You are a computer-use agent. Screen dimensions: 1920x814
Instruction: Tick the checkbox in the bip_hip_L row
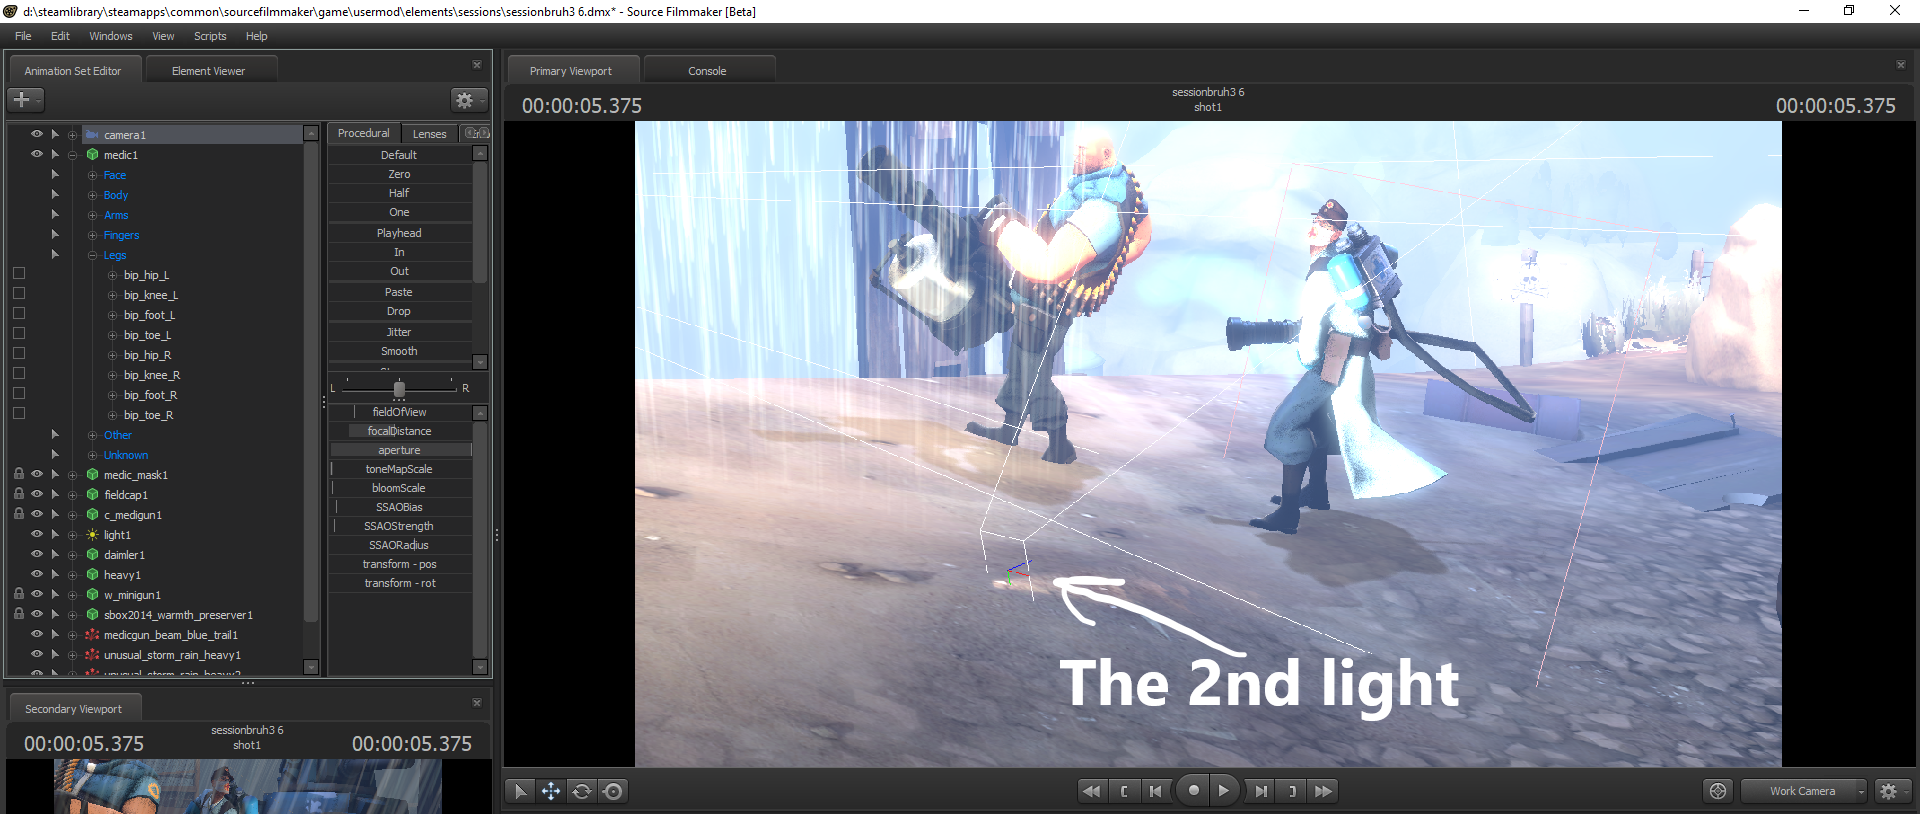click(19, 274)
